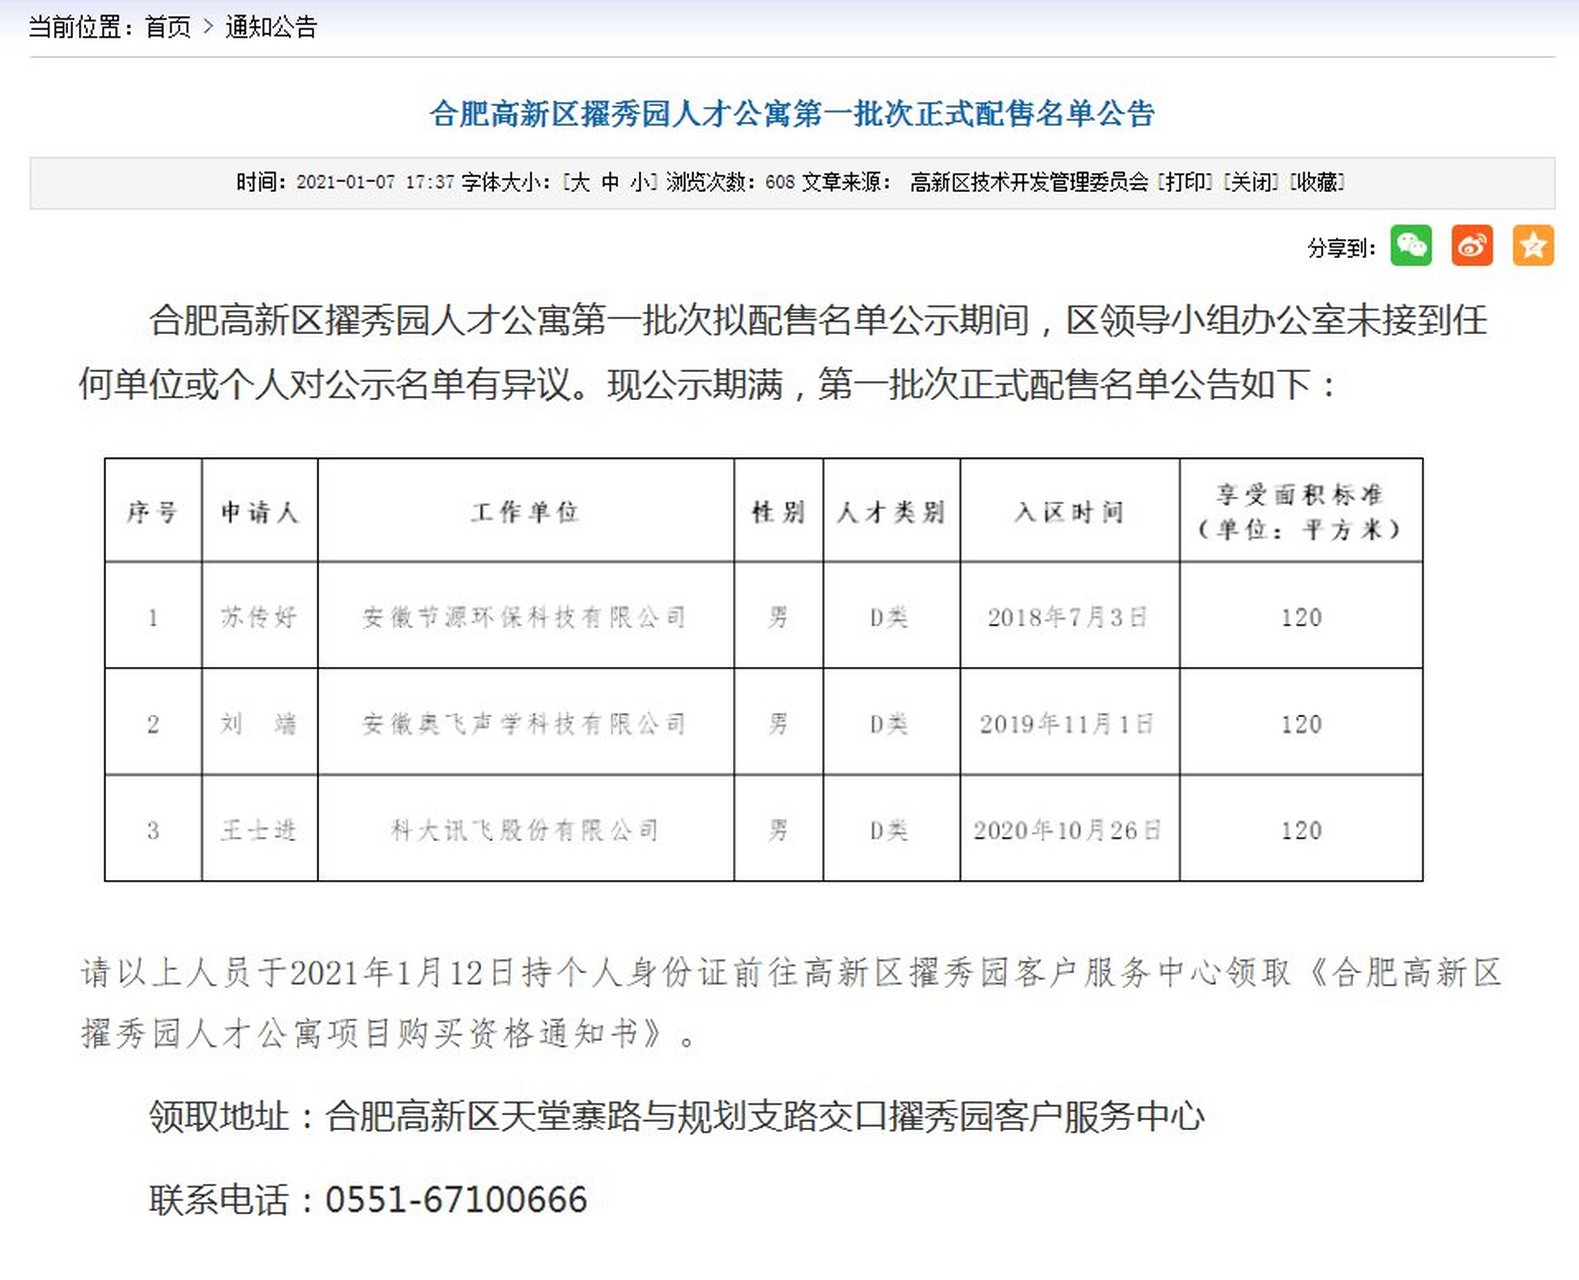
Task: Select the 领取地址 address line
Action: click(677, 1116)
